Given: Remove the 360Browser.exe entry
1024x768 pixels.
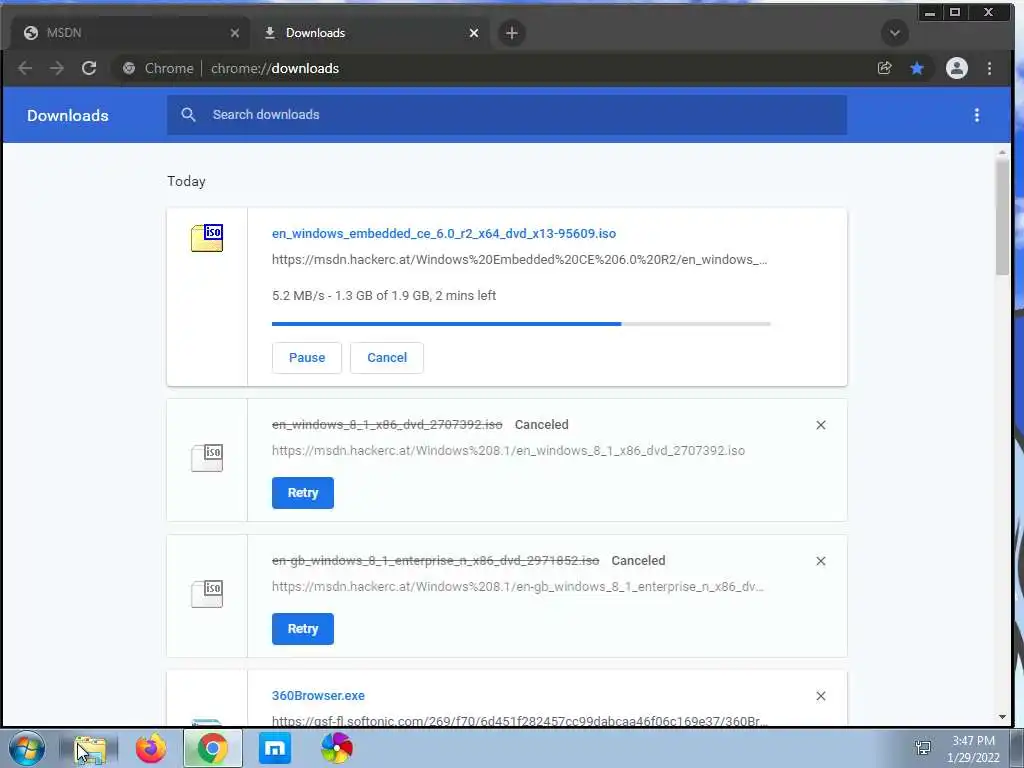Looking at the screenshot, I should (821, 696).
